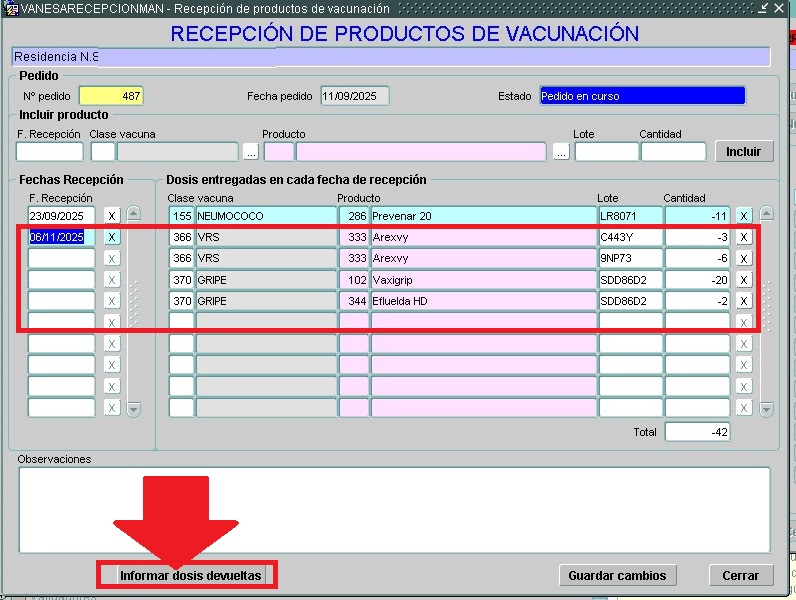Select the Cantidad input in Incluir producto

tap(673, 152)
